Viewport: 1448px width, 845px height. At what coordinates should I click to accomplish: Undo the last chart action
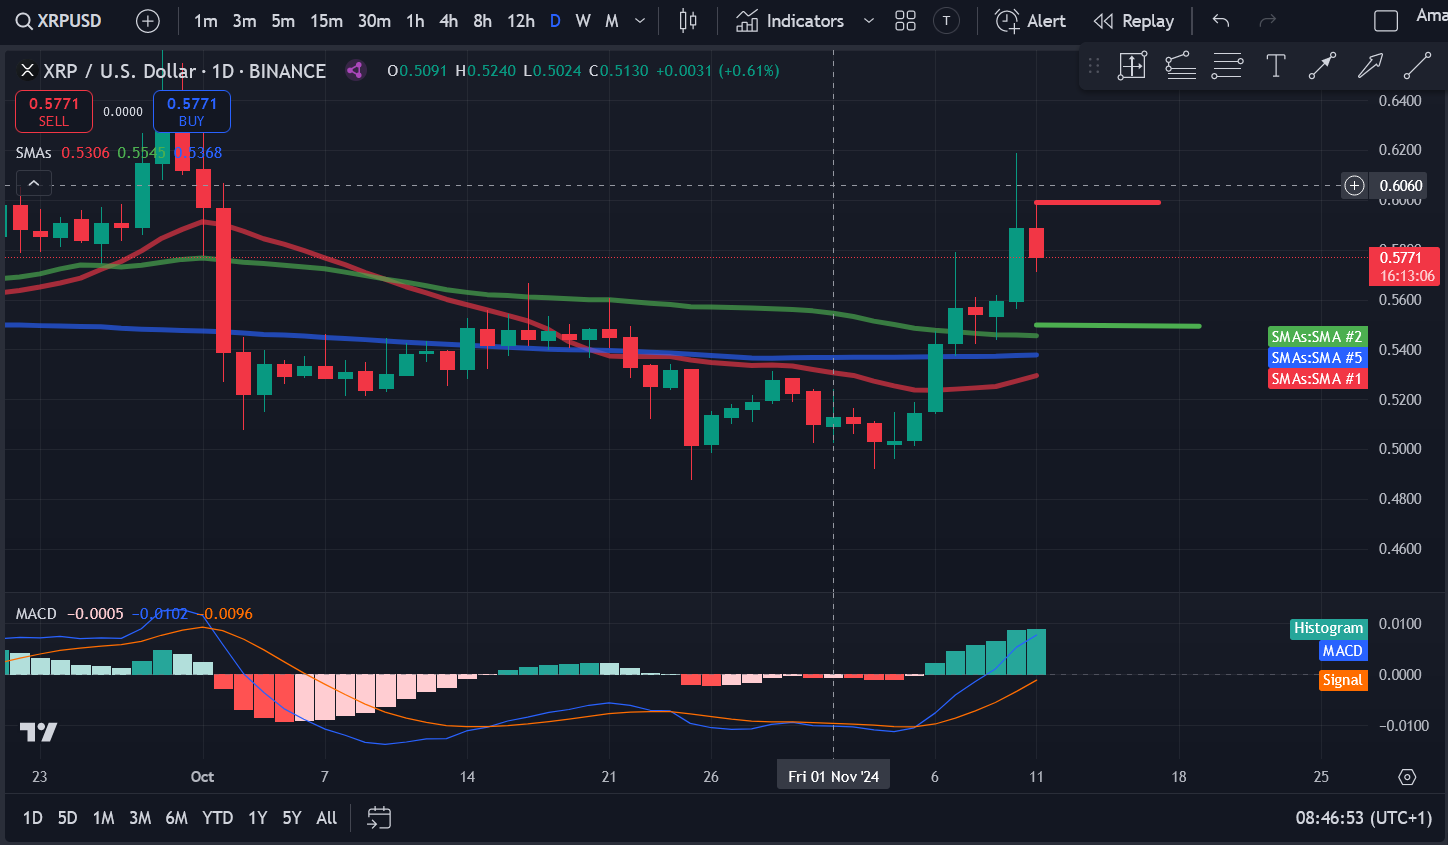point(1221,21)
